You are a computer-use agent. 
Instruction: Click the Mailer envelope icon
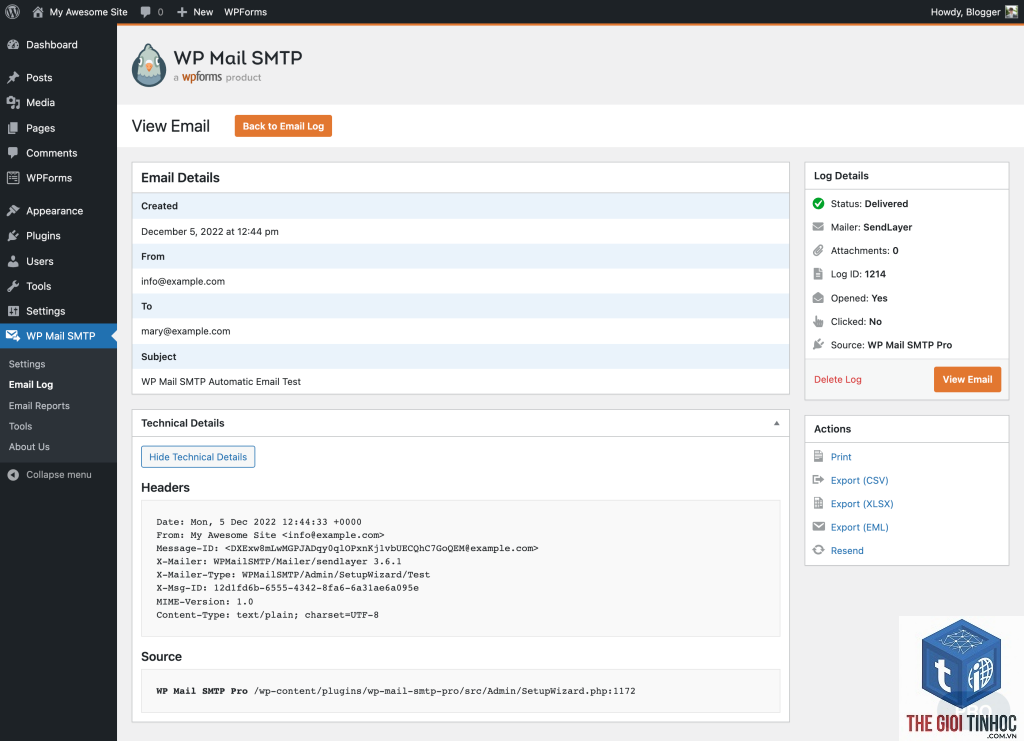(x=818, y=227)
